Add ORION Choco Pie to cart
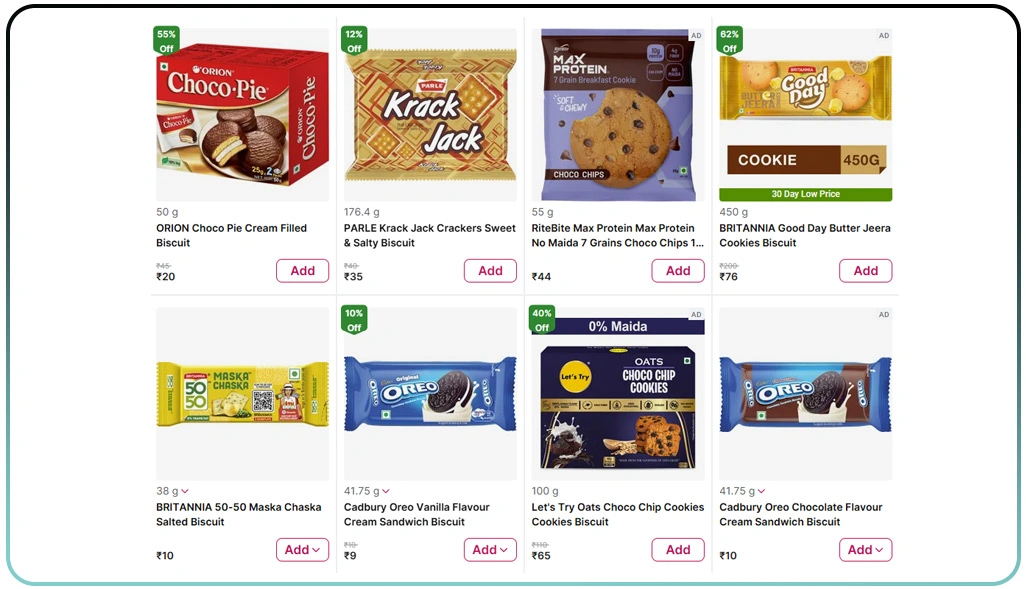The width and height of the screenshot is (1026, 589). coord(302,271)
